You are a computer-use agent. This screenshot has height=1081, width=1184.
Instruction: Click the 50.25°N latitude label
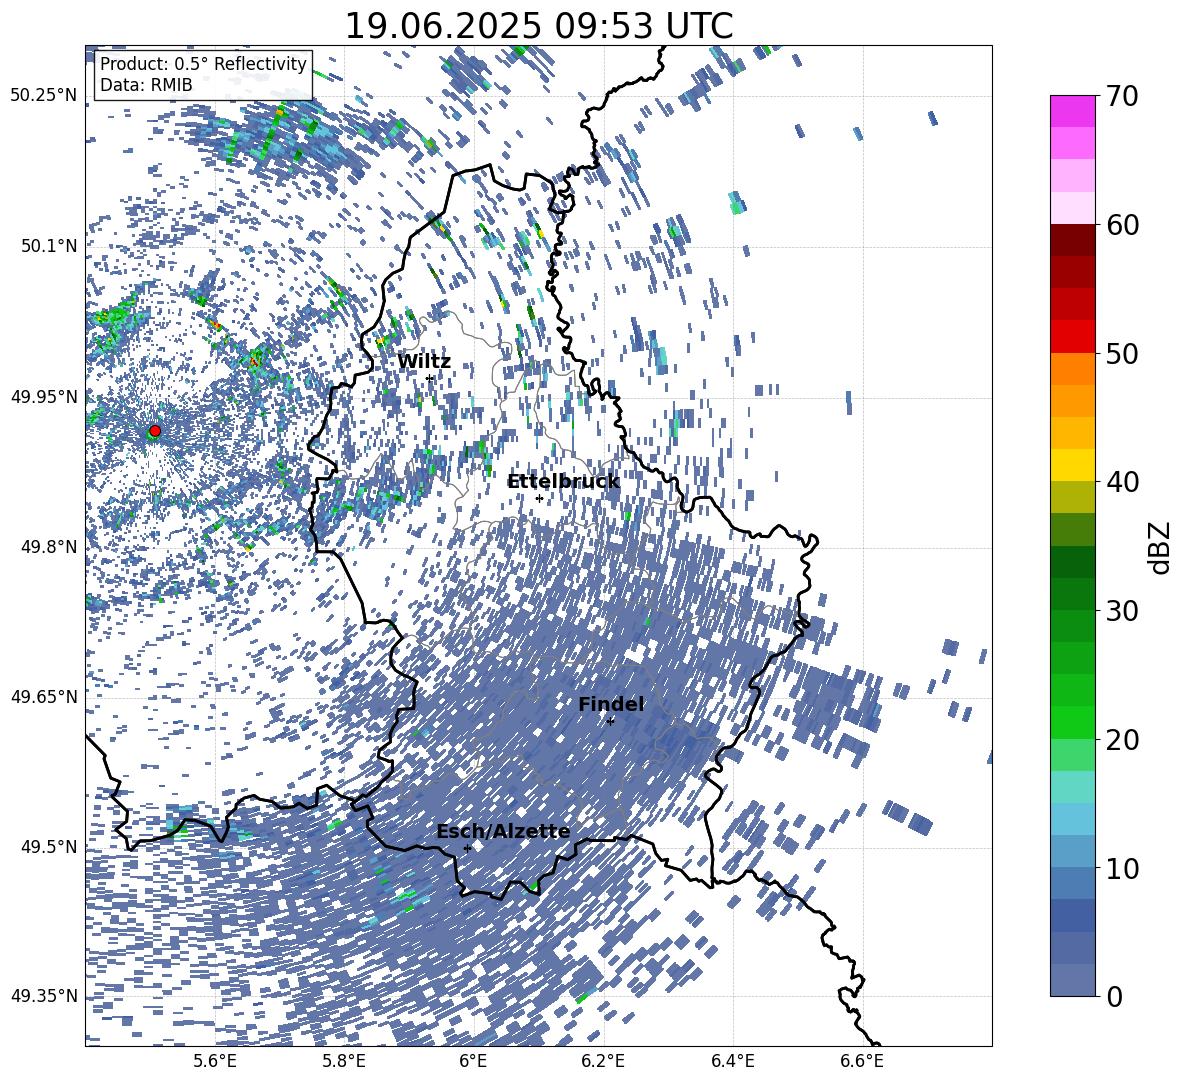click(45, 95)
